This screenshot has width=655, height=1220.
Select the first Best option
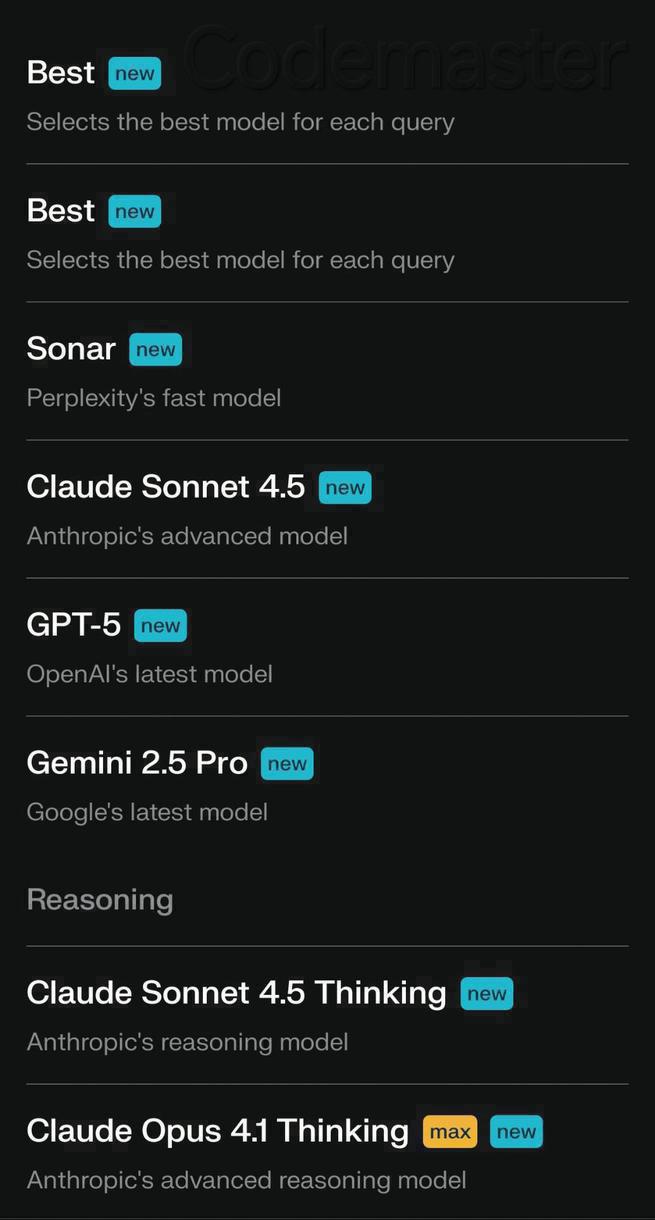(60, 72)
